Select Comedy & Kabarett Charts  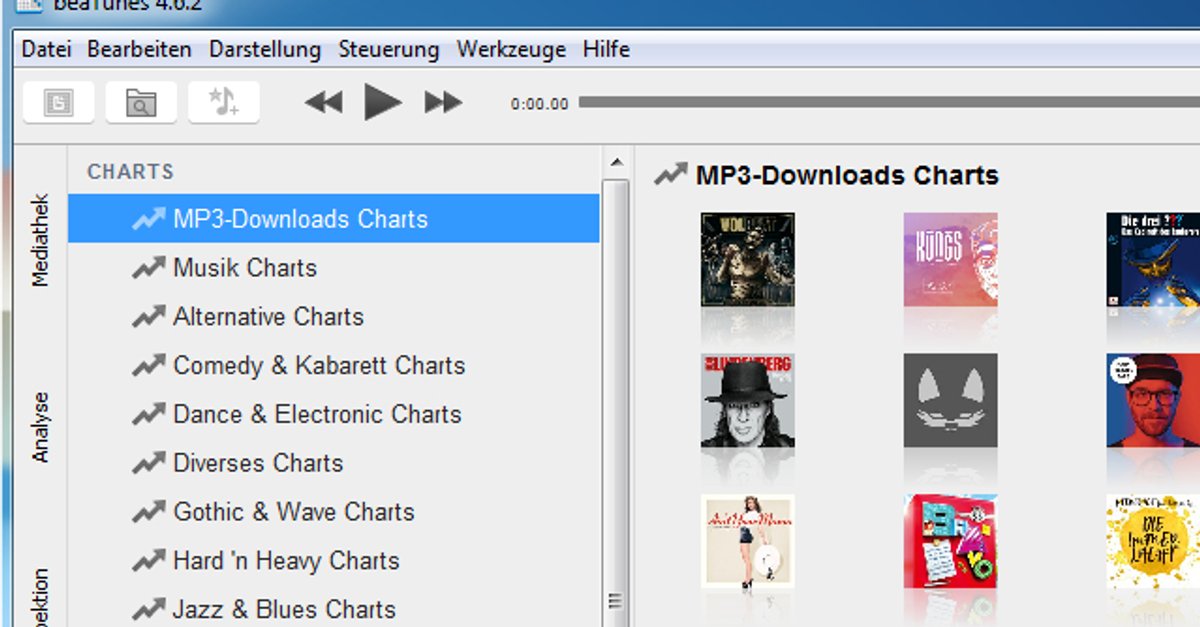tap(334, 366)
